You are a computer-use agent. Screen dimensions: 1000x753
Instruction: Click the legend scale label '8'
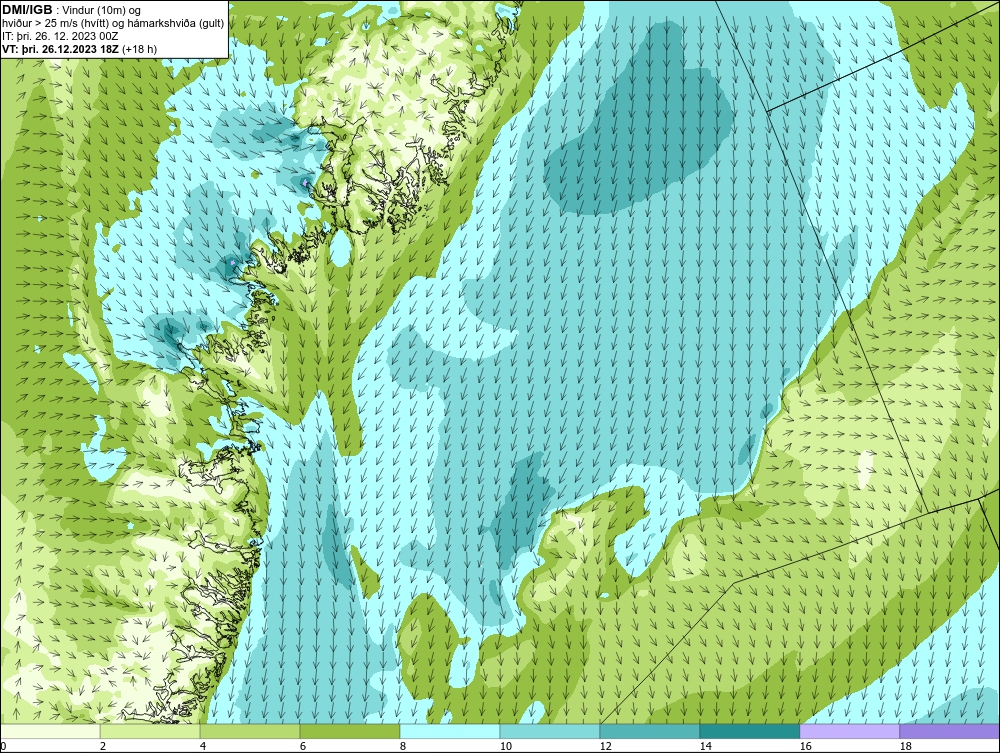click(x=402, y=746)
